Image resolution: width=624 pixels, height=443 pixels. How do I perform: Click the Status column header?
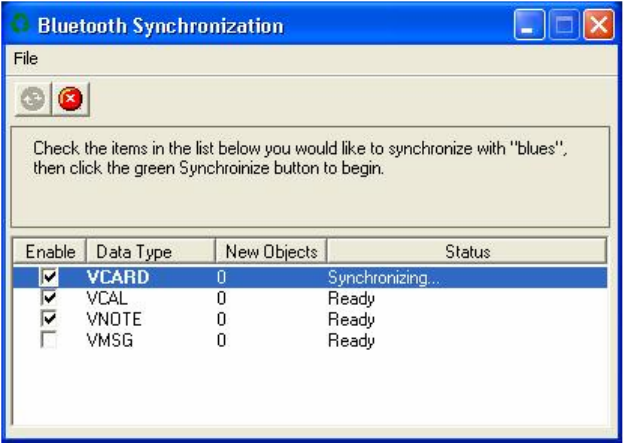(467, 252)
